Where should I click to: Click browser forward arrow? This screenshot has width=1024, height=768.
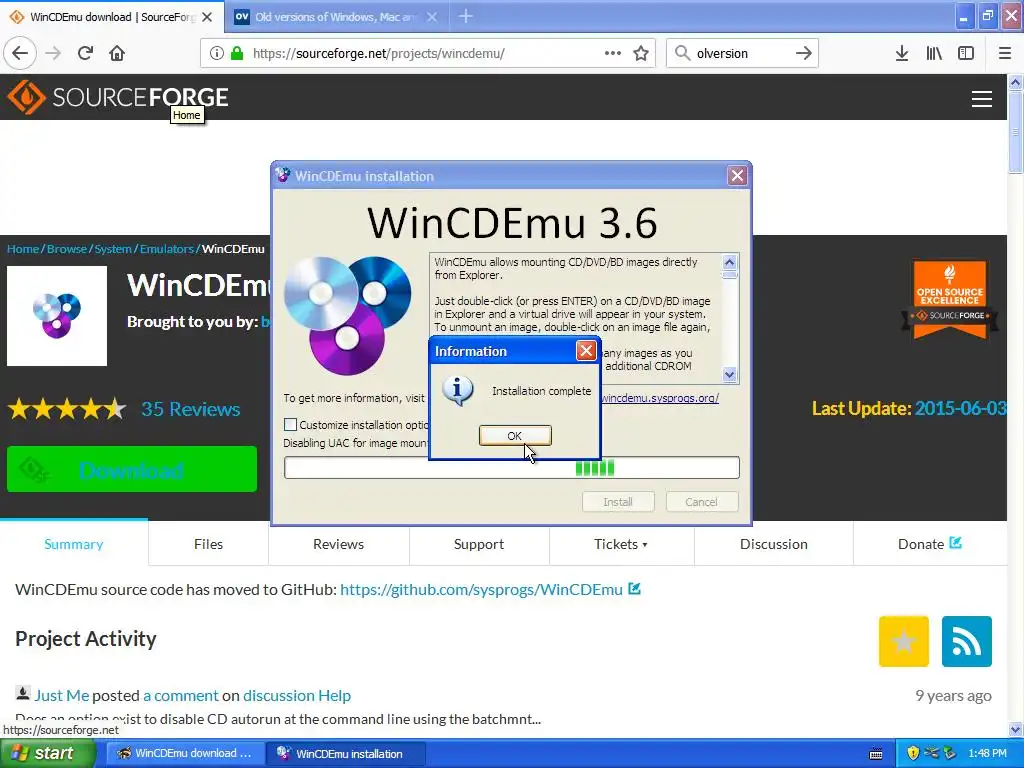tap(53, 53)
